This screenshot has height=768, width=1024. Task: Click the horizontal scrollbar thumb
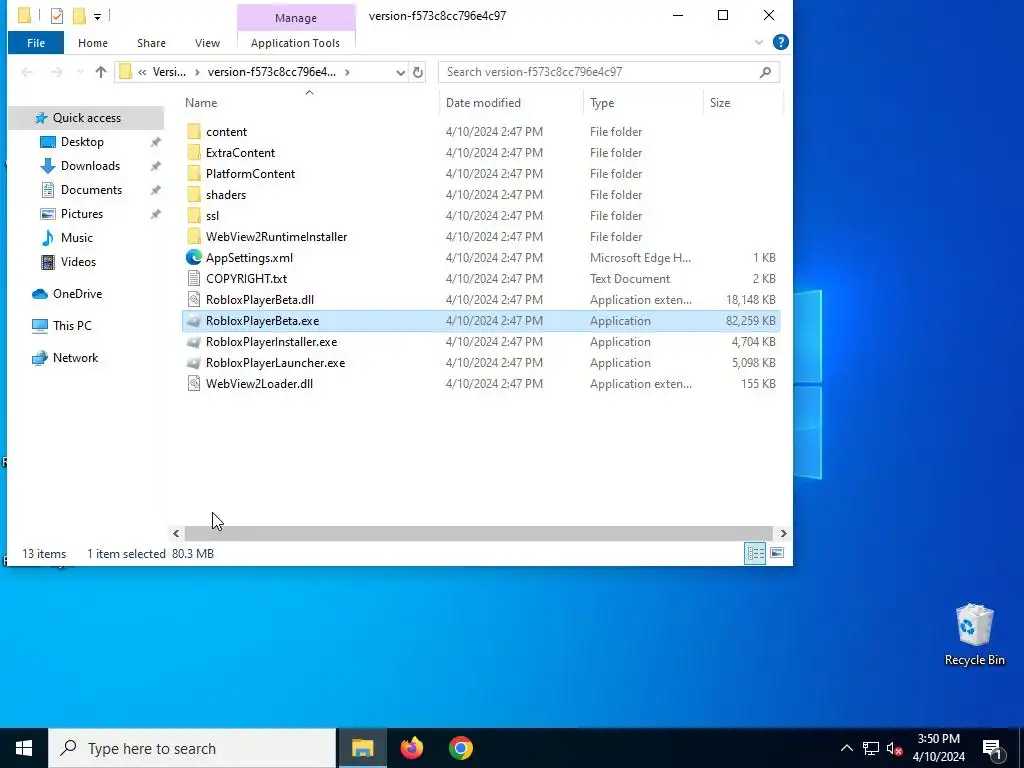click(x=479, y=534)
